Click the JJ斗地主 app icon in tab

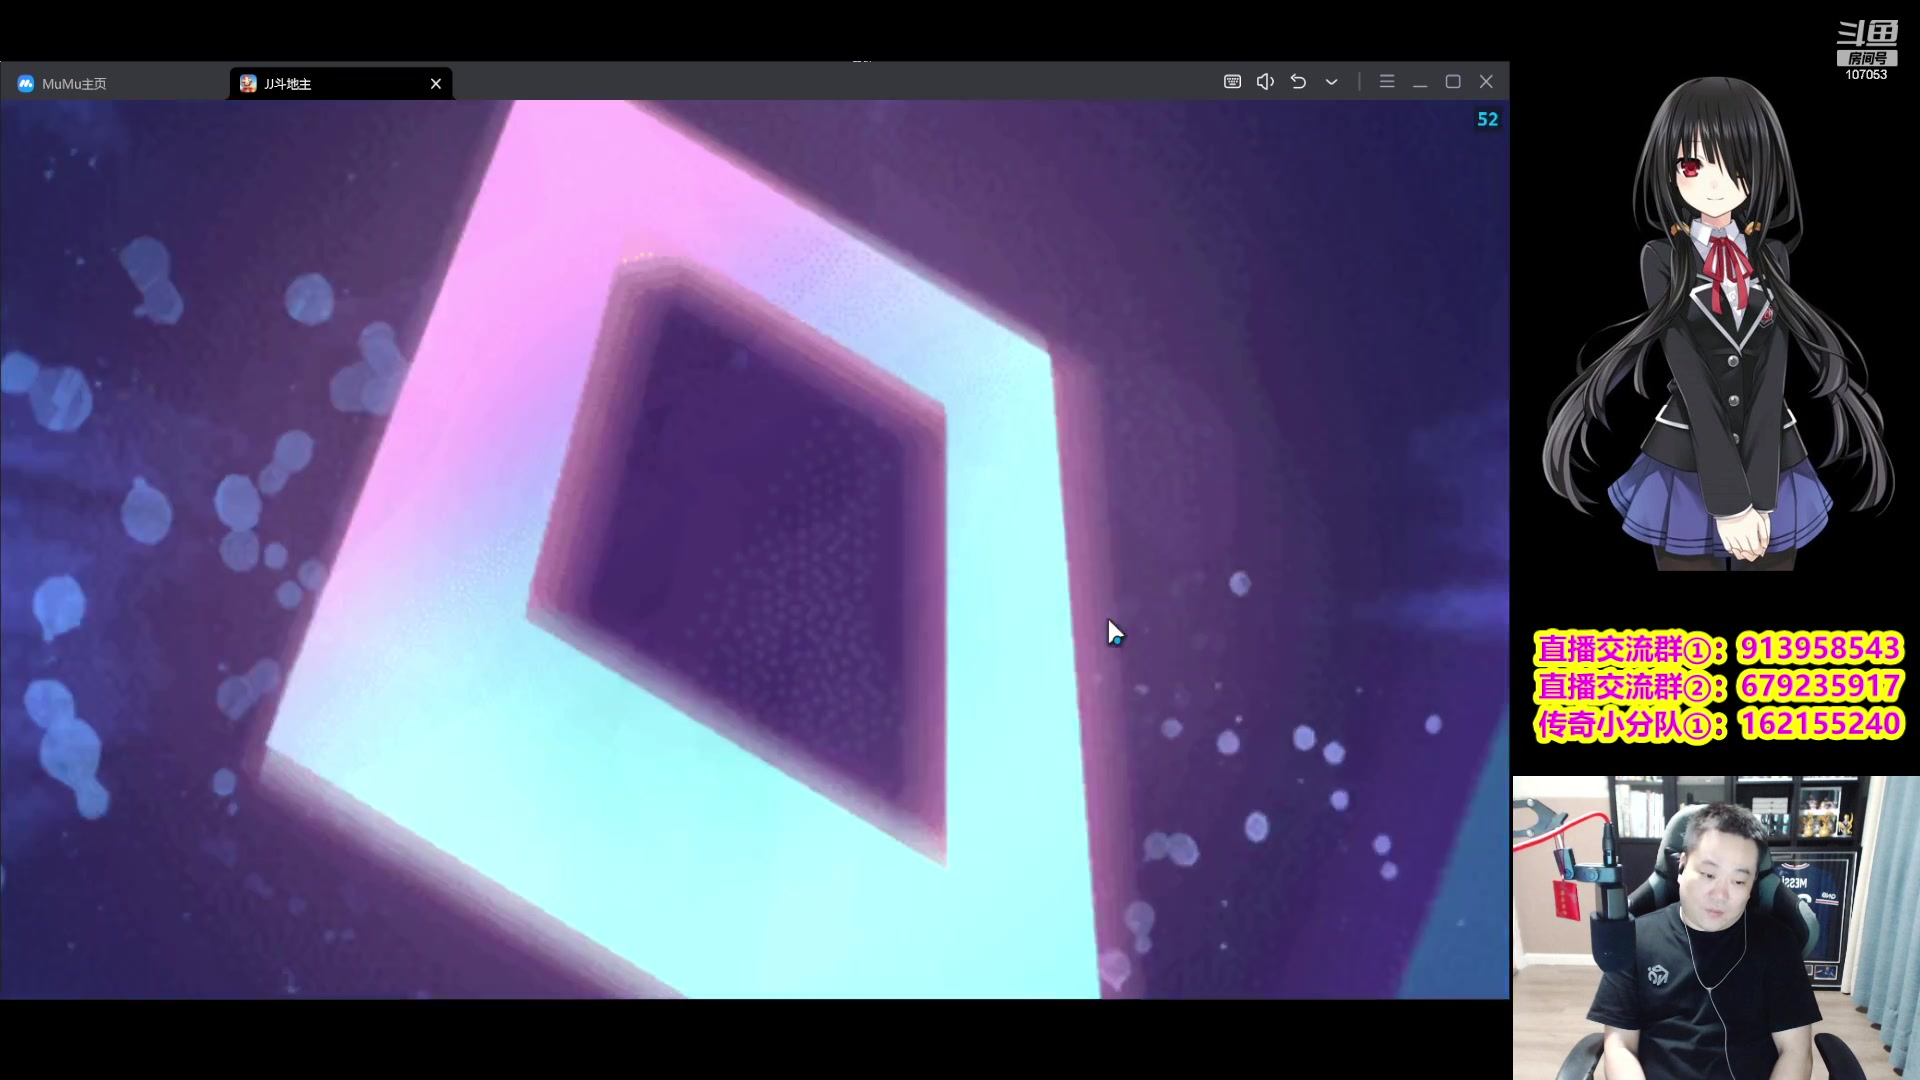(x=248, y=84)
